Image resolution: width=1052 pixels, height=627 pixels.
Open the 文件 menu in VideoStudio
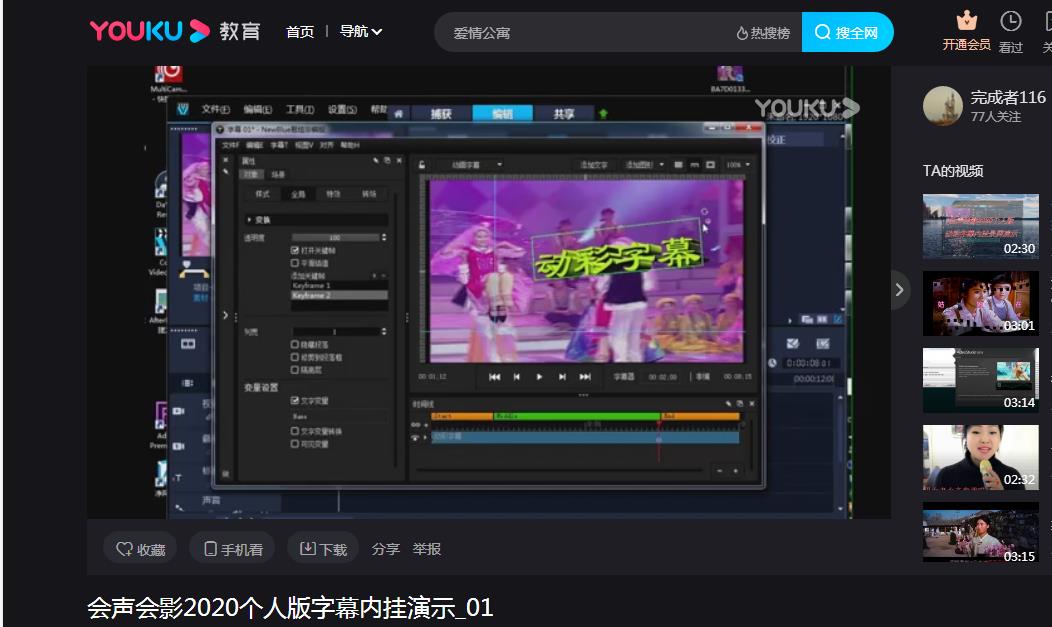215,109
